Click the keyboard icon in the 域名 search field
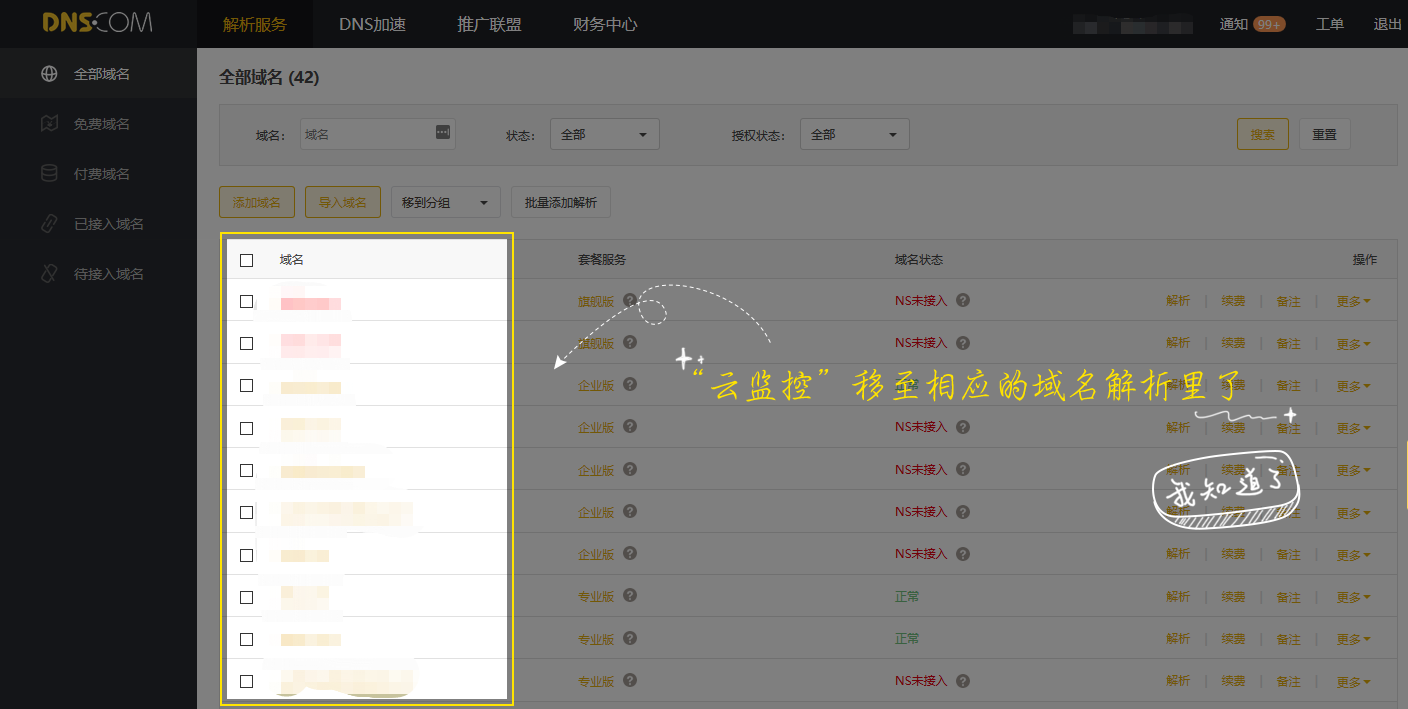The height and width of the screenshot is (709, 1408). pyautogui.click(x=443, y=133)
